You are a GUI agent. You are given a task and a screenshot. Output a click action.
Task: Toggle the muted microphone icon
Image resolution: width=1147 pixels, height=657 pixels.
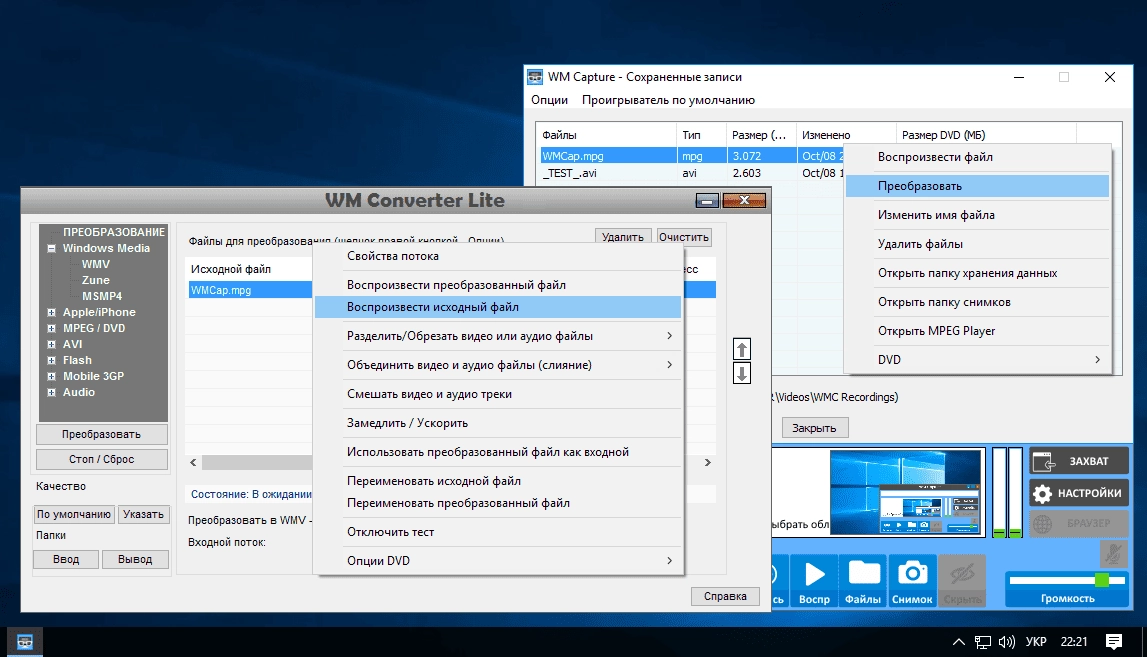[x=1114, y=554]
